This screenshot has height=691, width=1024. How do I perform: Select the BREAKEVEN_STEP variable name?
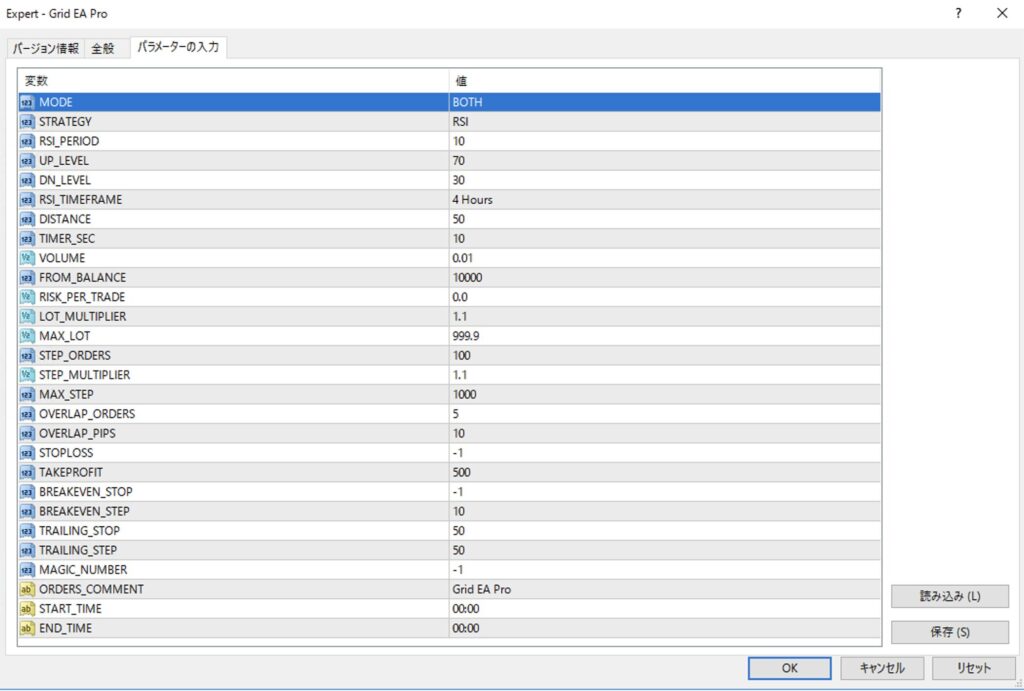coord(84,511)
